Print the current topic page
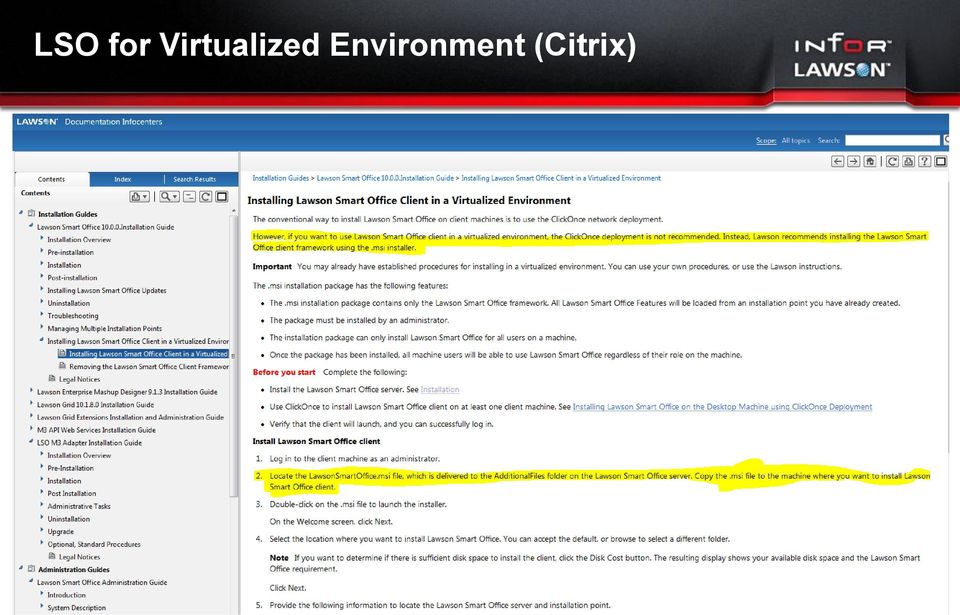The width and height of the screenshot is (960, 615). tap(909, 161)
